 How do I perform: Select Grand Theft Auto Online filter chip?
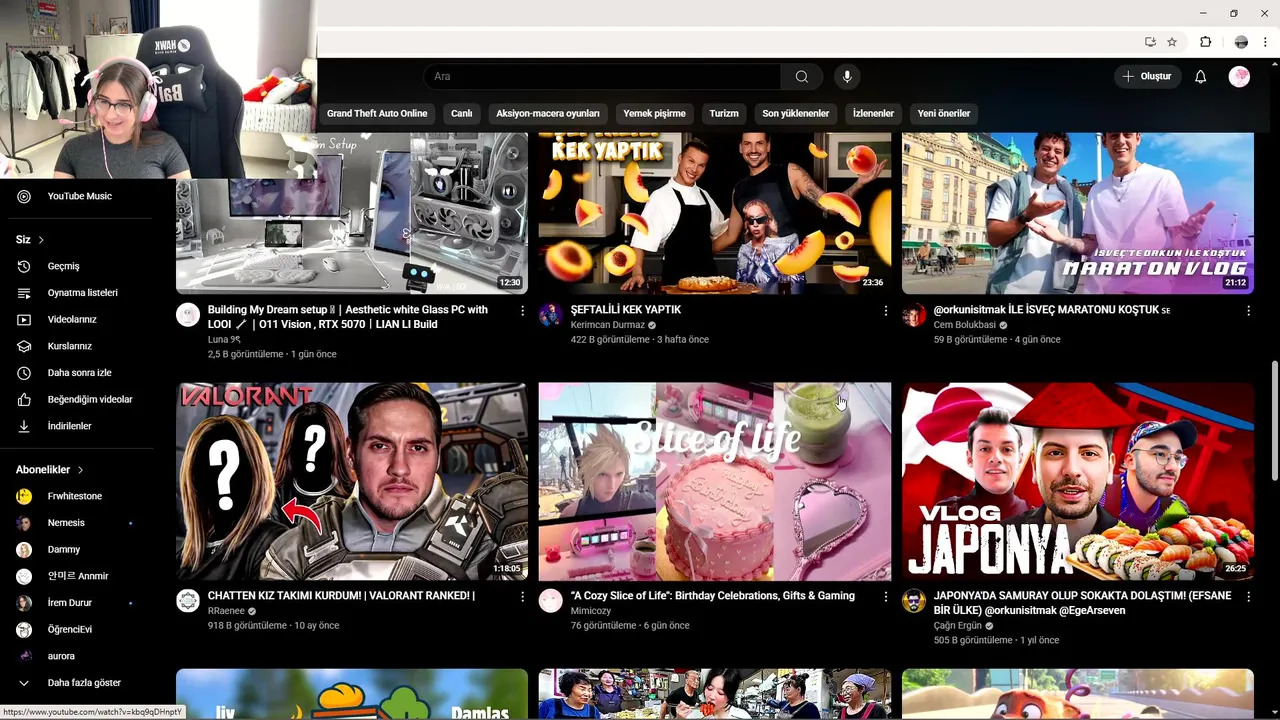coord(377,113)
